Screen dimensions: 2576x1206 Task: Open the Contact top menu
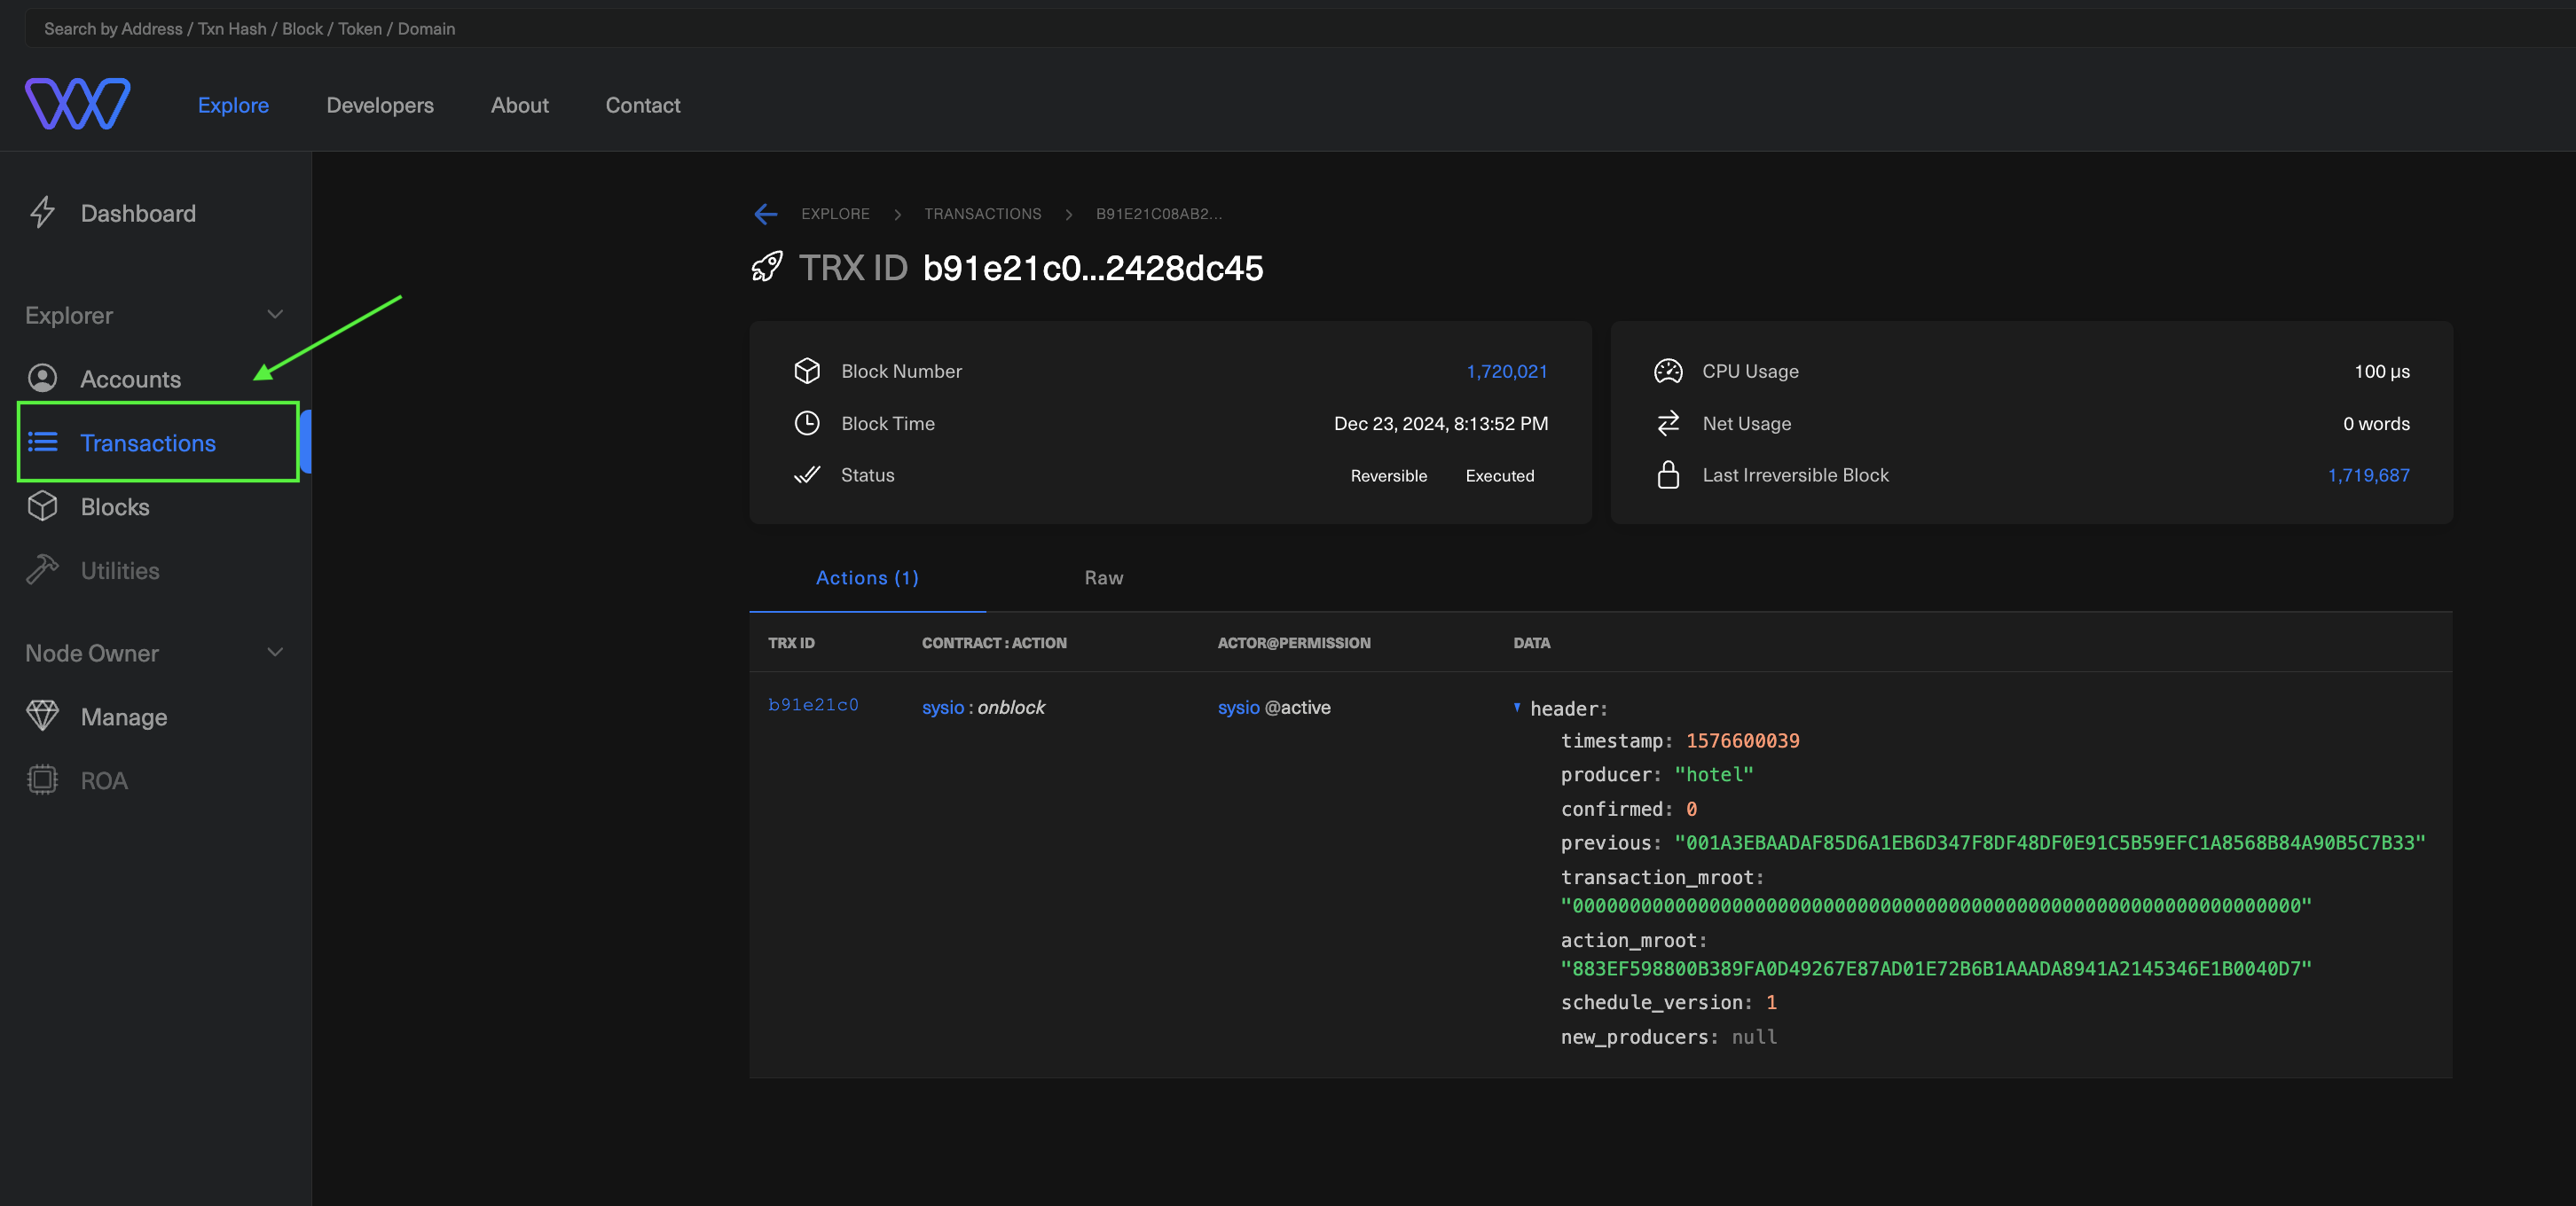[643, 105]
